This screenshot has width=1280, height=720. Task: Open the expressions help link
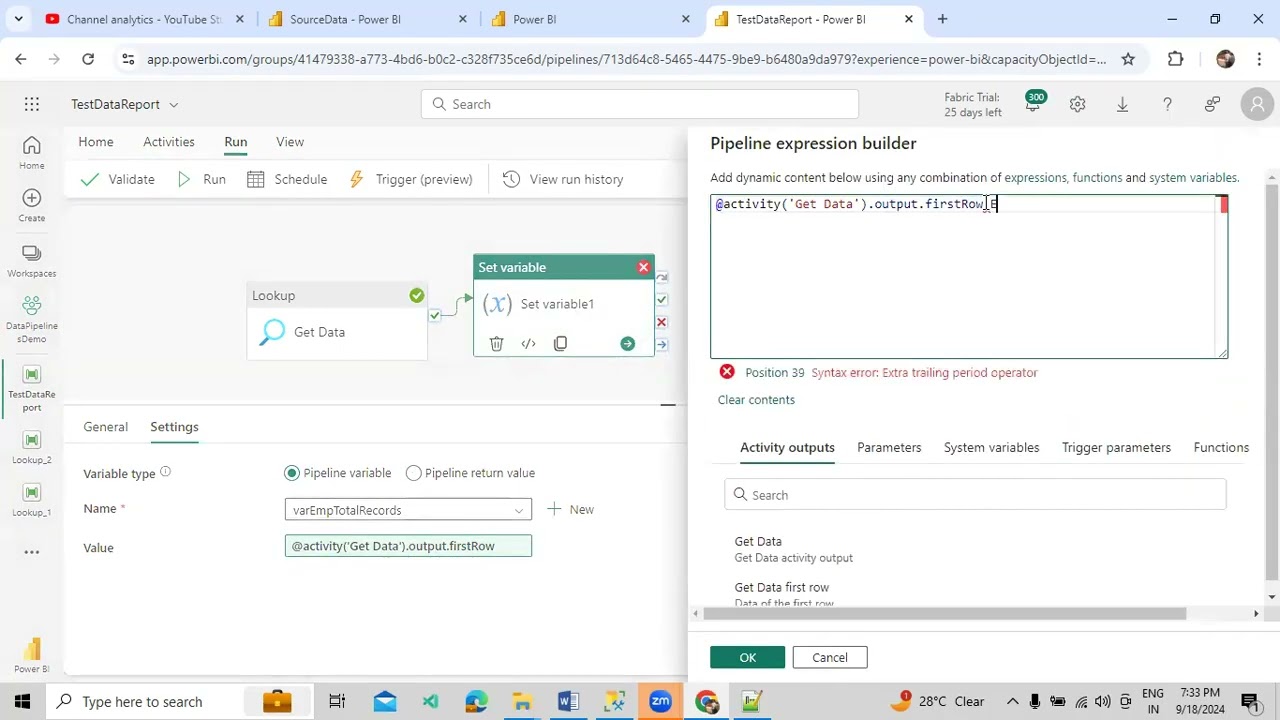[x=1035, y=178]
